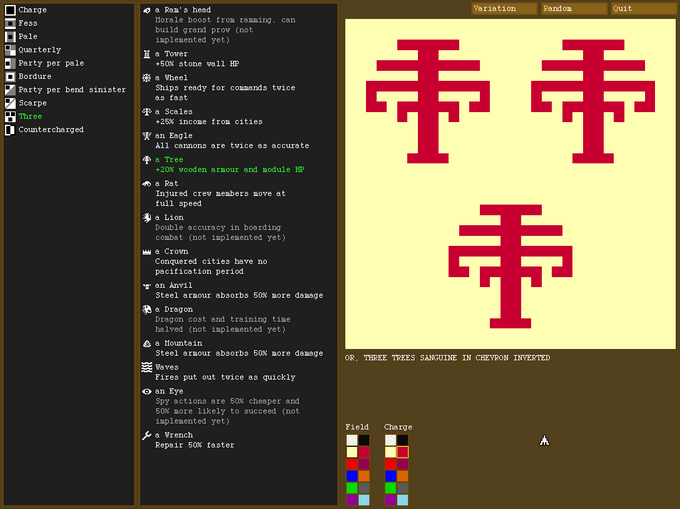Set Field color to light blue
Screen dimensions: 680x509
tap(364, 500)
